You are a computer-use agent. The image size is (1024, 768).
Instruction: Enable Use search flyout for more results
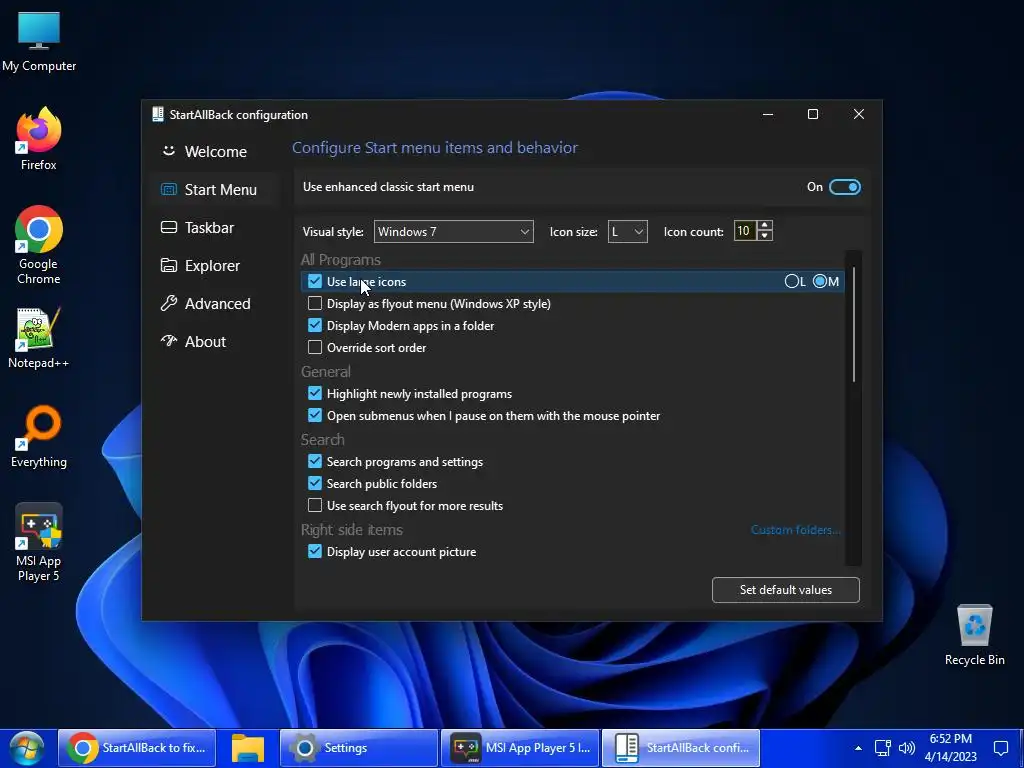pyautogui.click(x=315, y=505)
